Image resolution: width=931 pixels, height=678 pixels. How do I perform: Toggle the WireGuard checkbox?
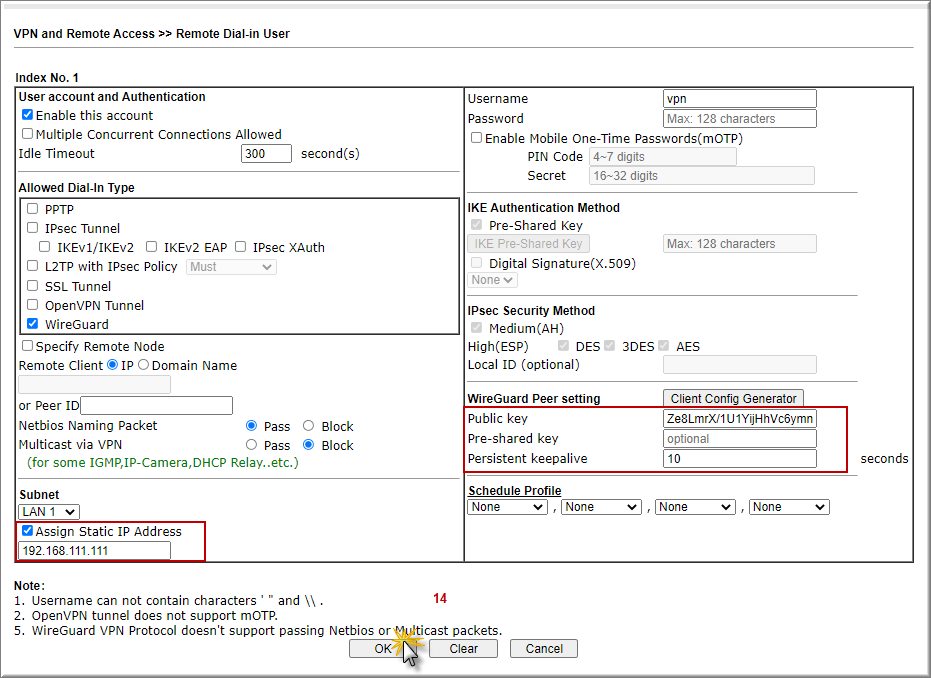tap(33, 324)
